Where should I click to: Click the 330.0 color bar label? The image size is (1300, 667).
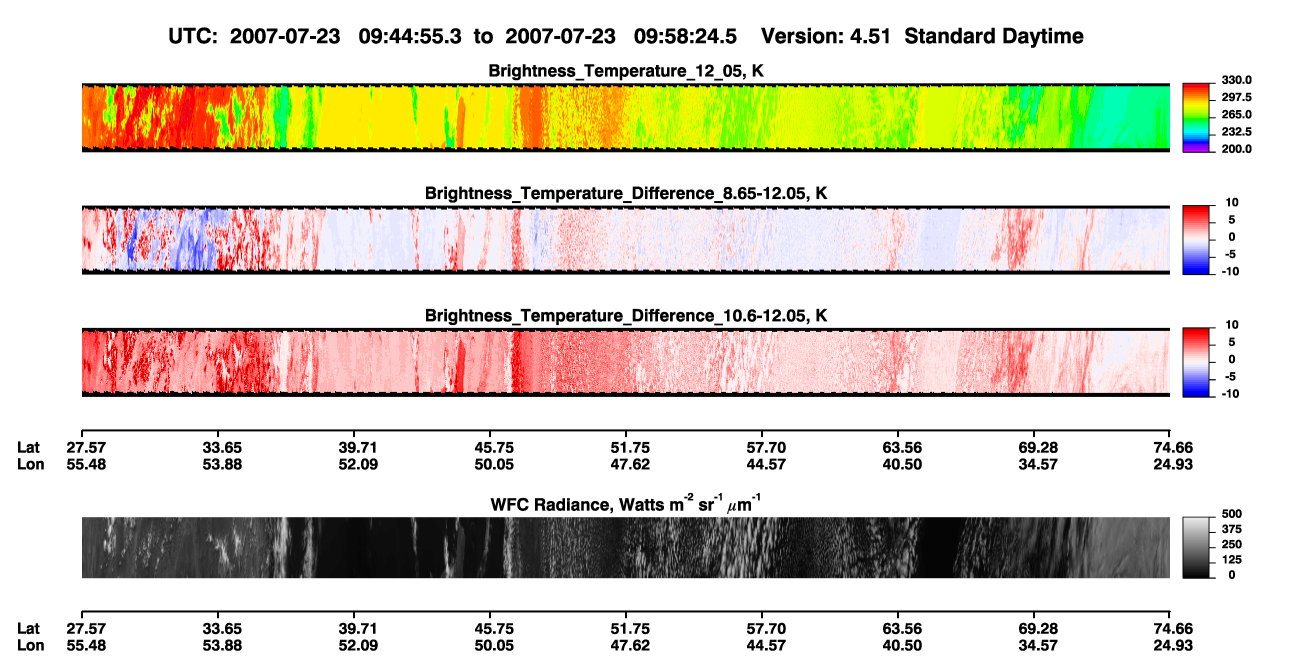tap(1237, 81)
